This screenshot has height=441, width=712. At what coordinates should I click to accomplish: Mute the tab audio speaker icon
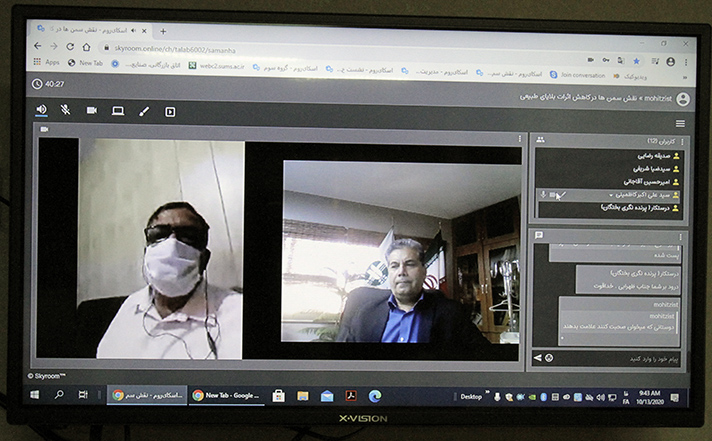(134, 30)
